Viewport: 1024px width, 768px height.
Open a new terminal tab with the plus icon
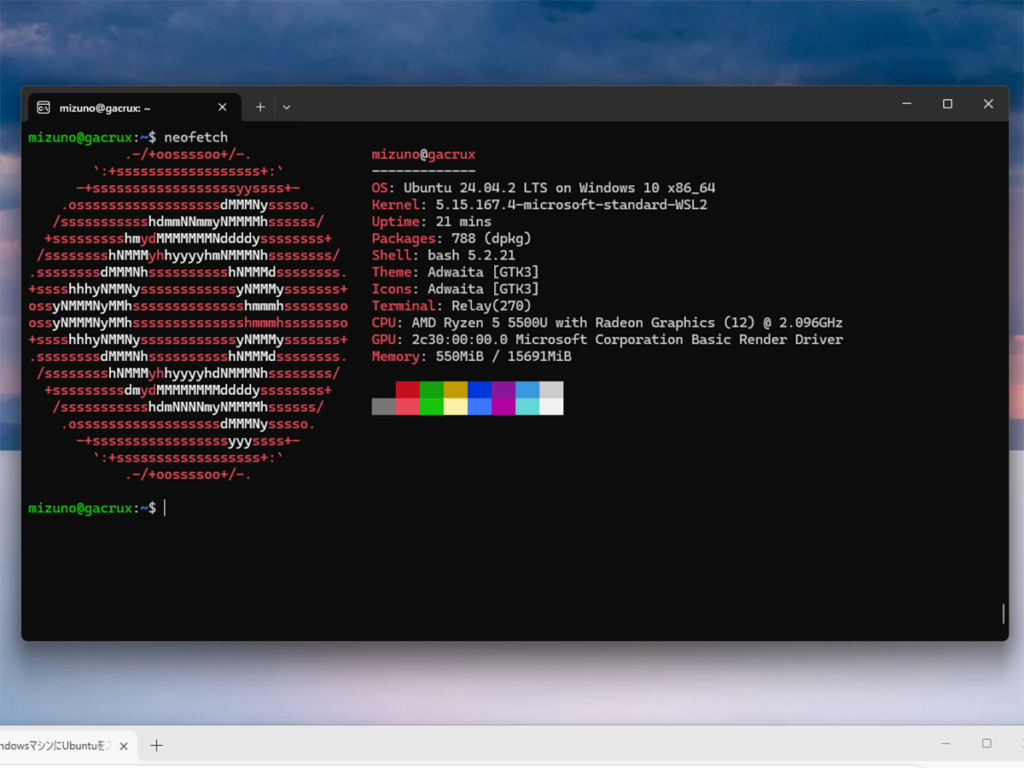[260, 106]
